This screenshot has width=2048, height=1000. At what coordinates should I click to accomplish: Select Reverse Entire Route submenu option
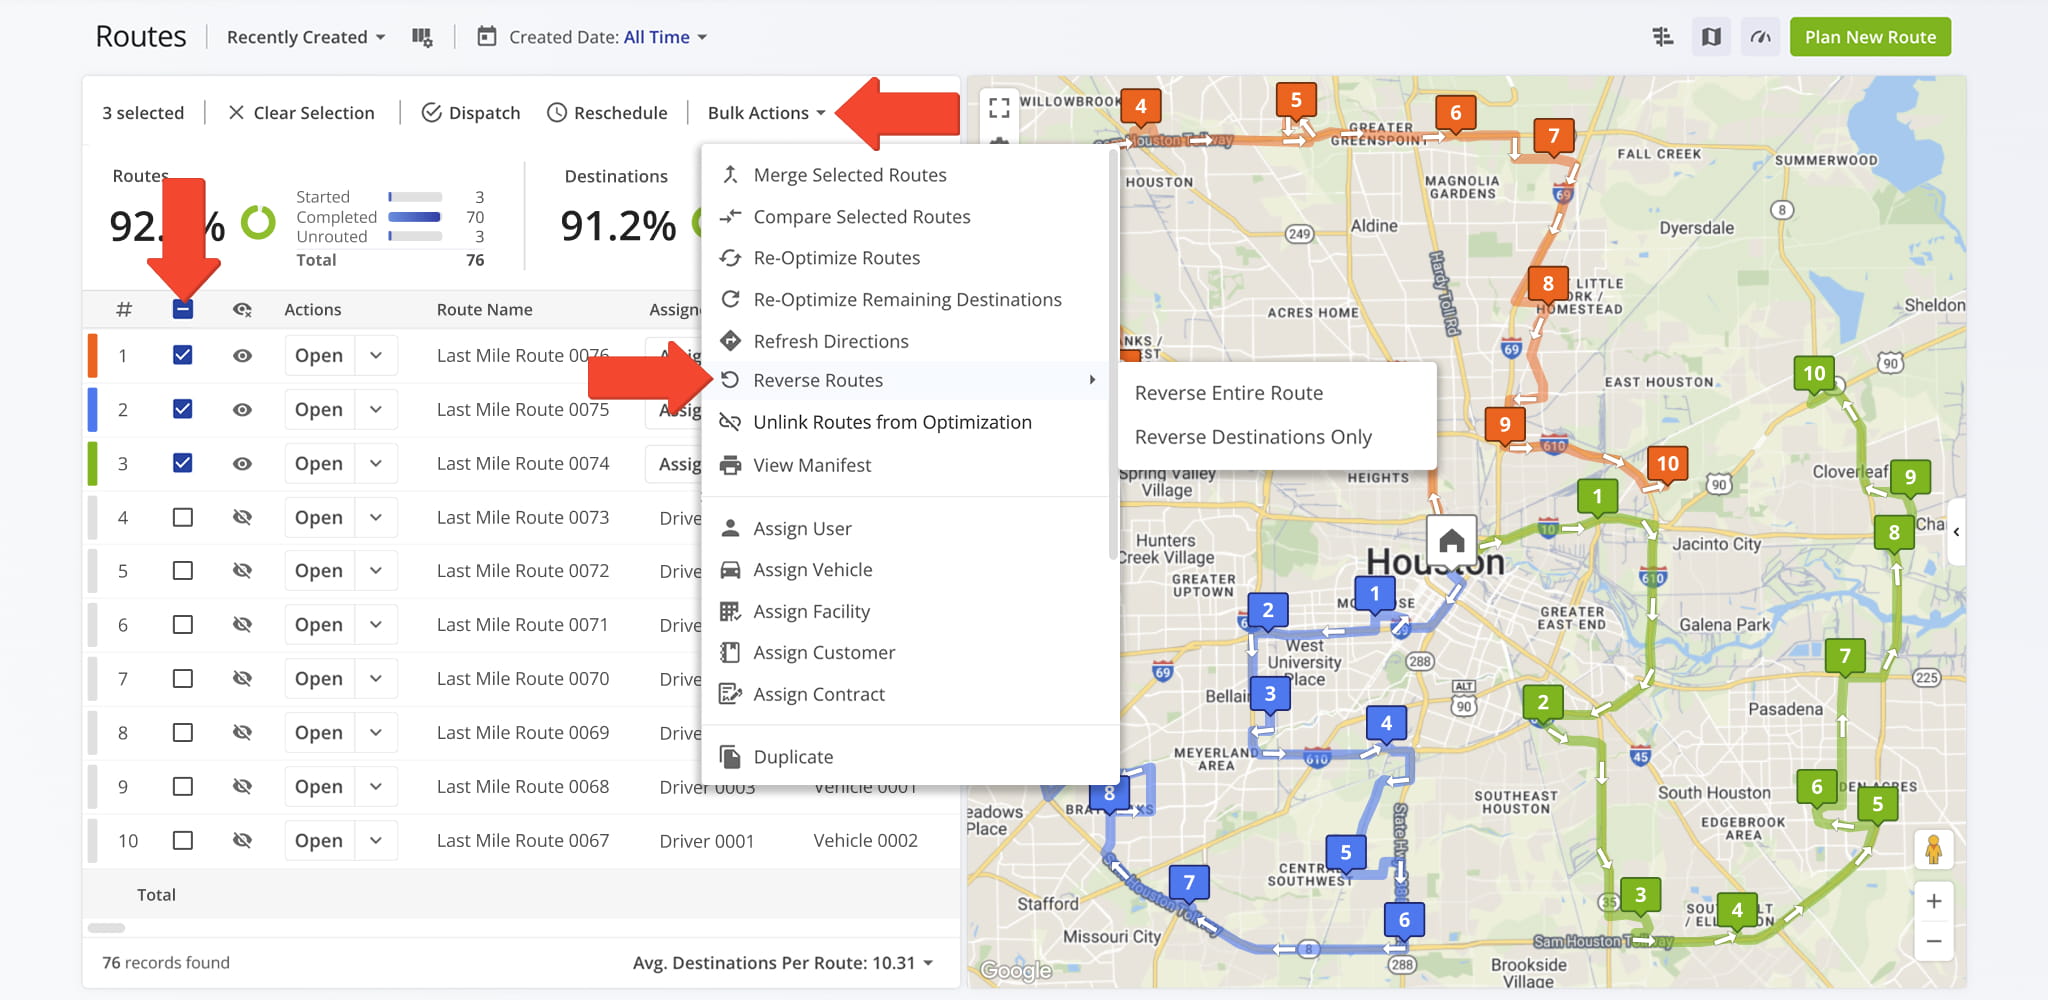(1228, 393)
